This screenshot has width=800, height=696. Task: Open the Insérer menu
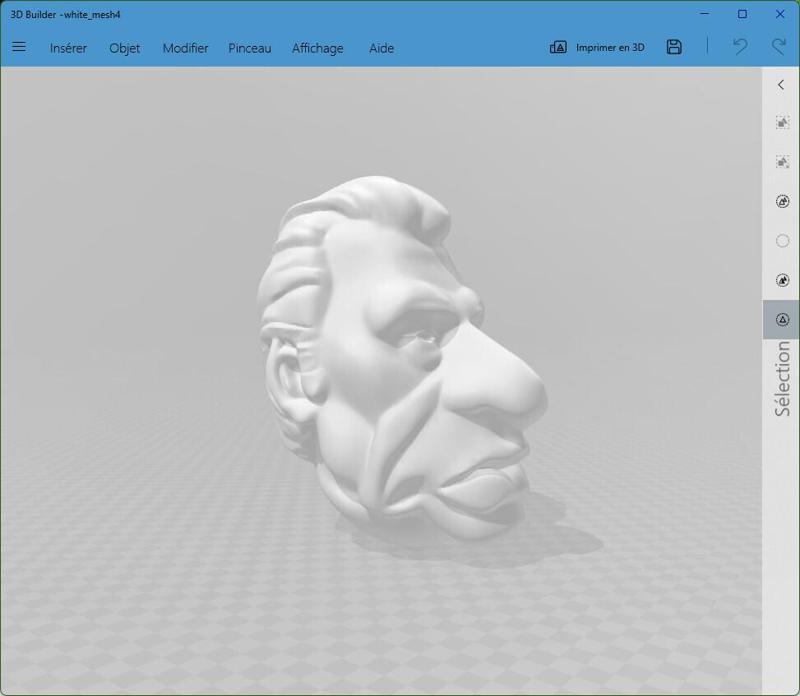pos(68,48)
